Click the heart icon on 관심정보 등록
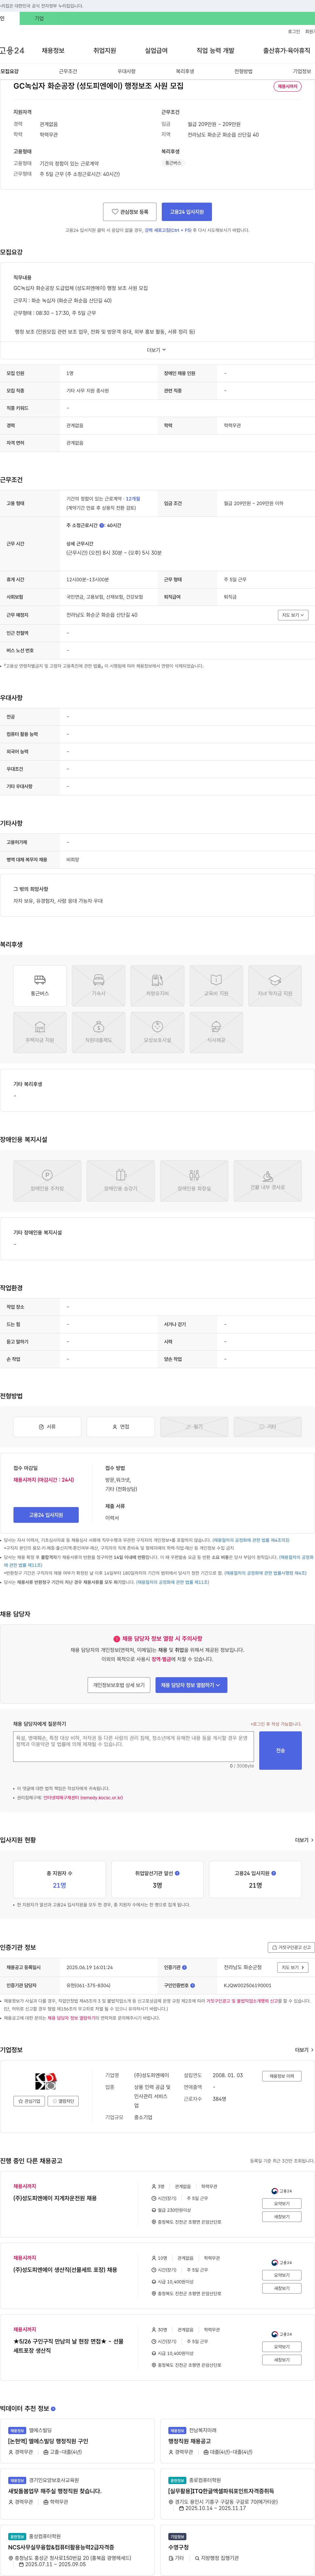Screen dimensions: 315x2576 pyautogui.click(x=115, y=212)
